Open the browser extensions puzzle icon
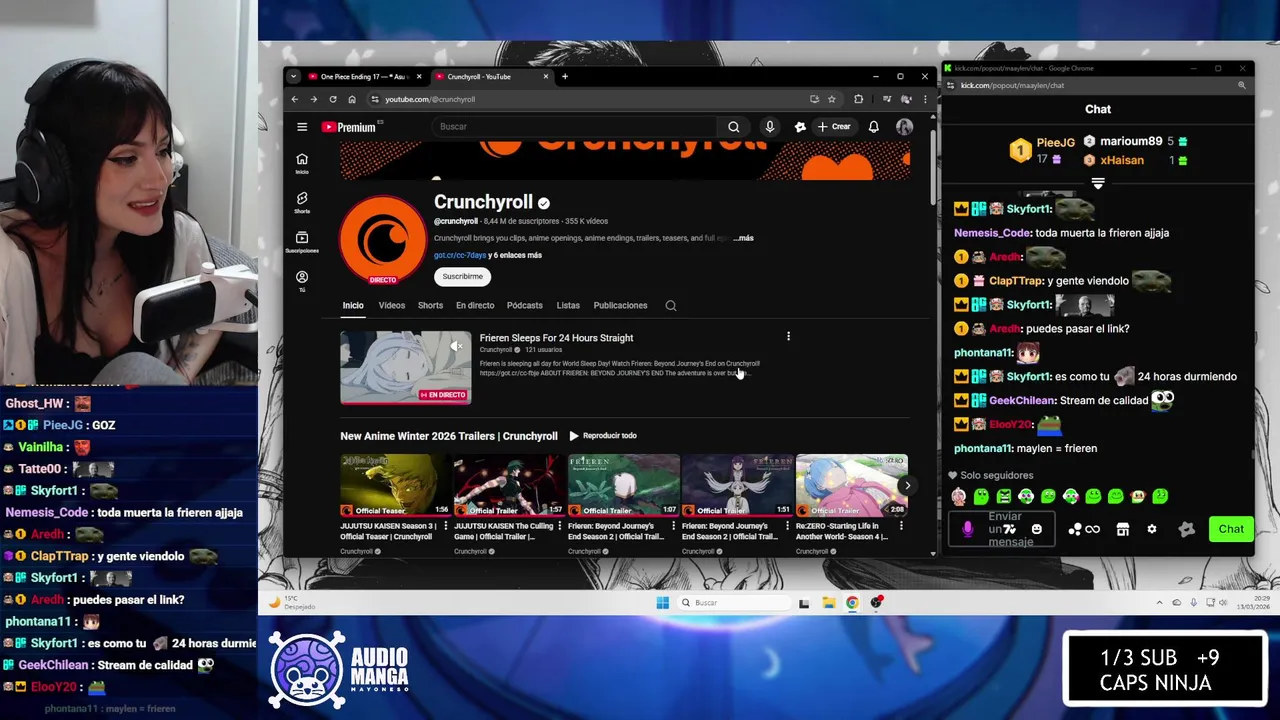1280x720 pixels. coord(858,99)
